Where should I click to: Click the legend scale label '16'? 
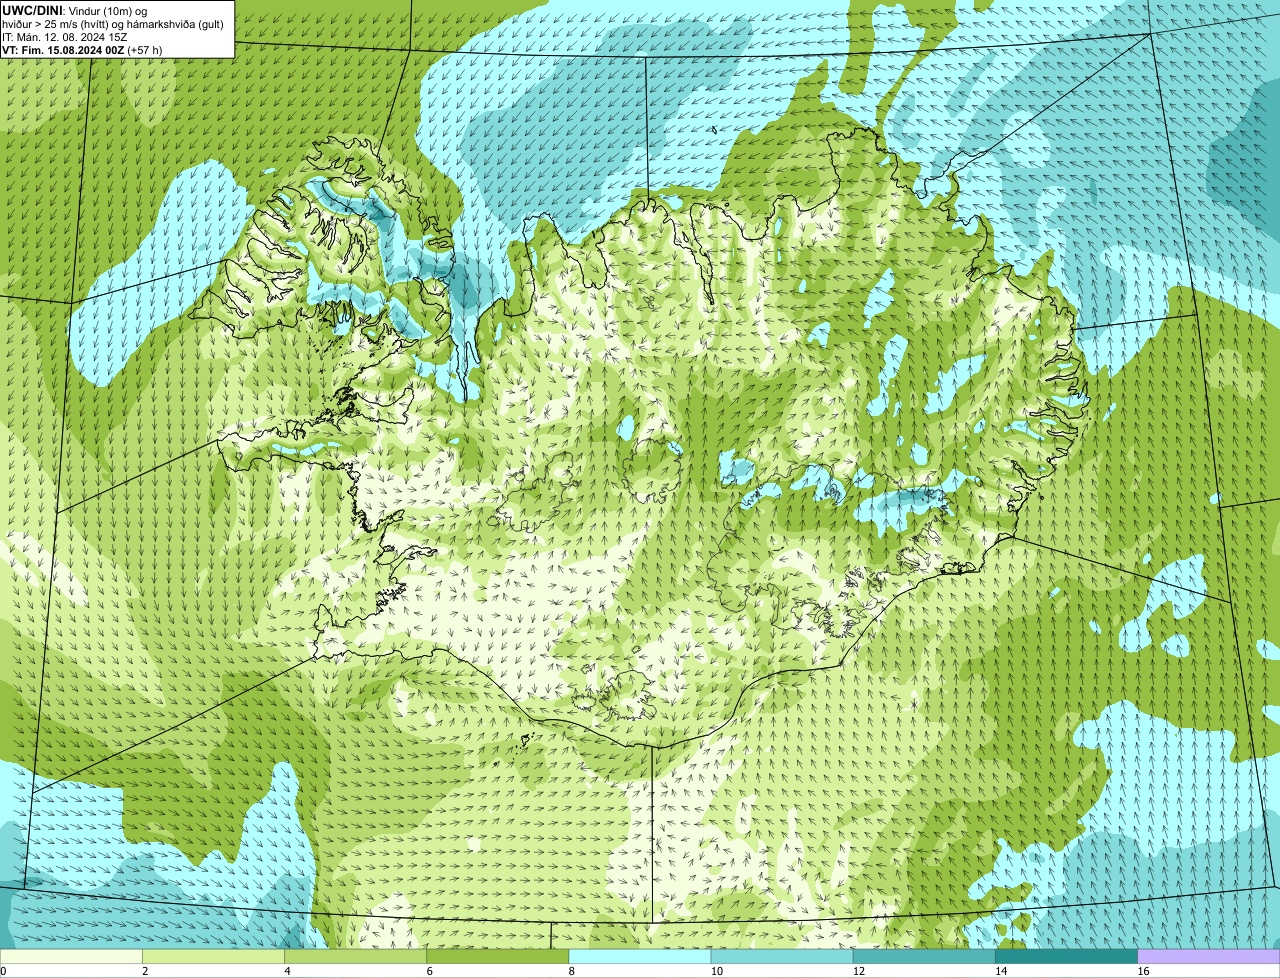point(1143,971)
